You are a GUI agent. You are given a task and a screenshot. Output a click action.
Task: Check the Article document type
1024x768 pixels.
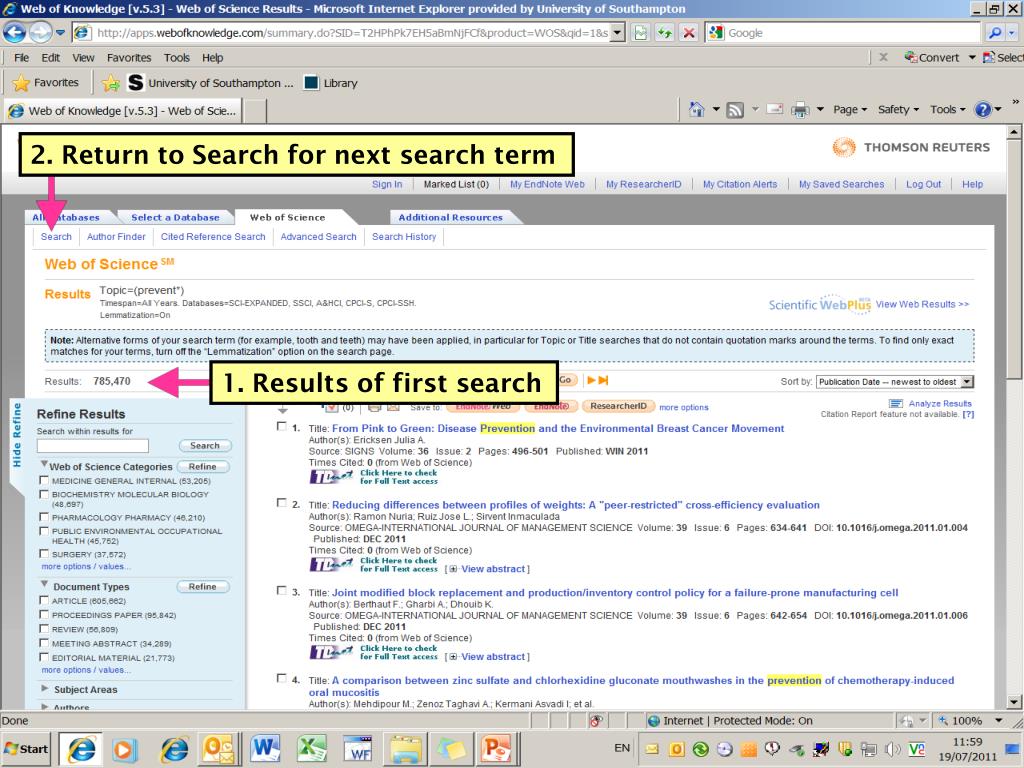point(44,600)
